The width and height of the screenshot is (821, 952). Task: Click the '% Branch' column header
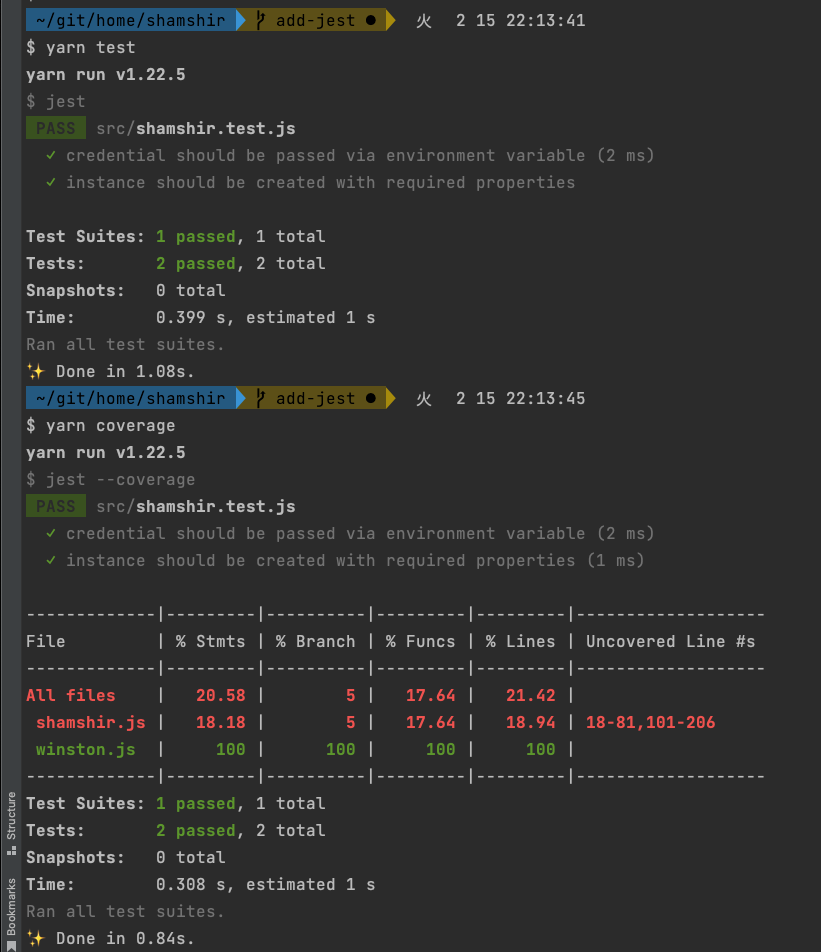click(315, 642)
